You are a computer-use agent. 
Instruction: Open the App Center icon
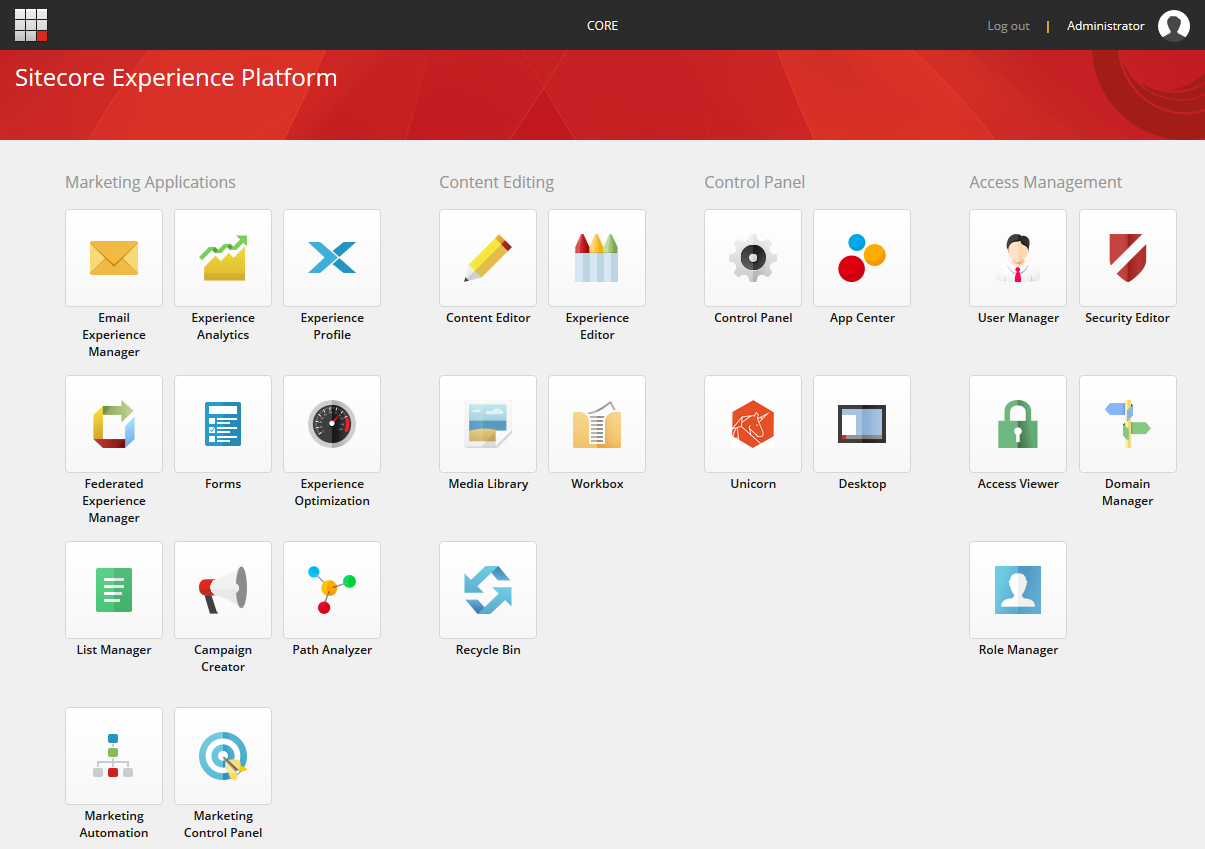(862, 258)
